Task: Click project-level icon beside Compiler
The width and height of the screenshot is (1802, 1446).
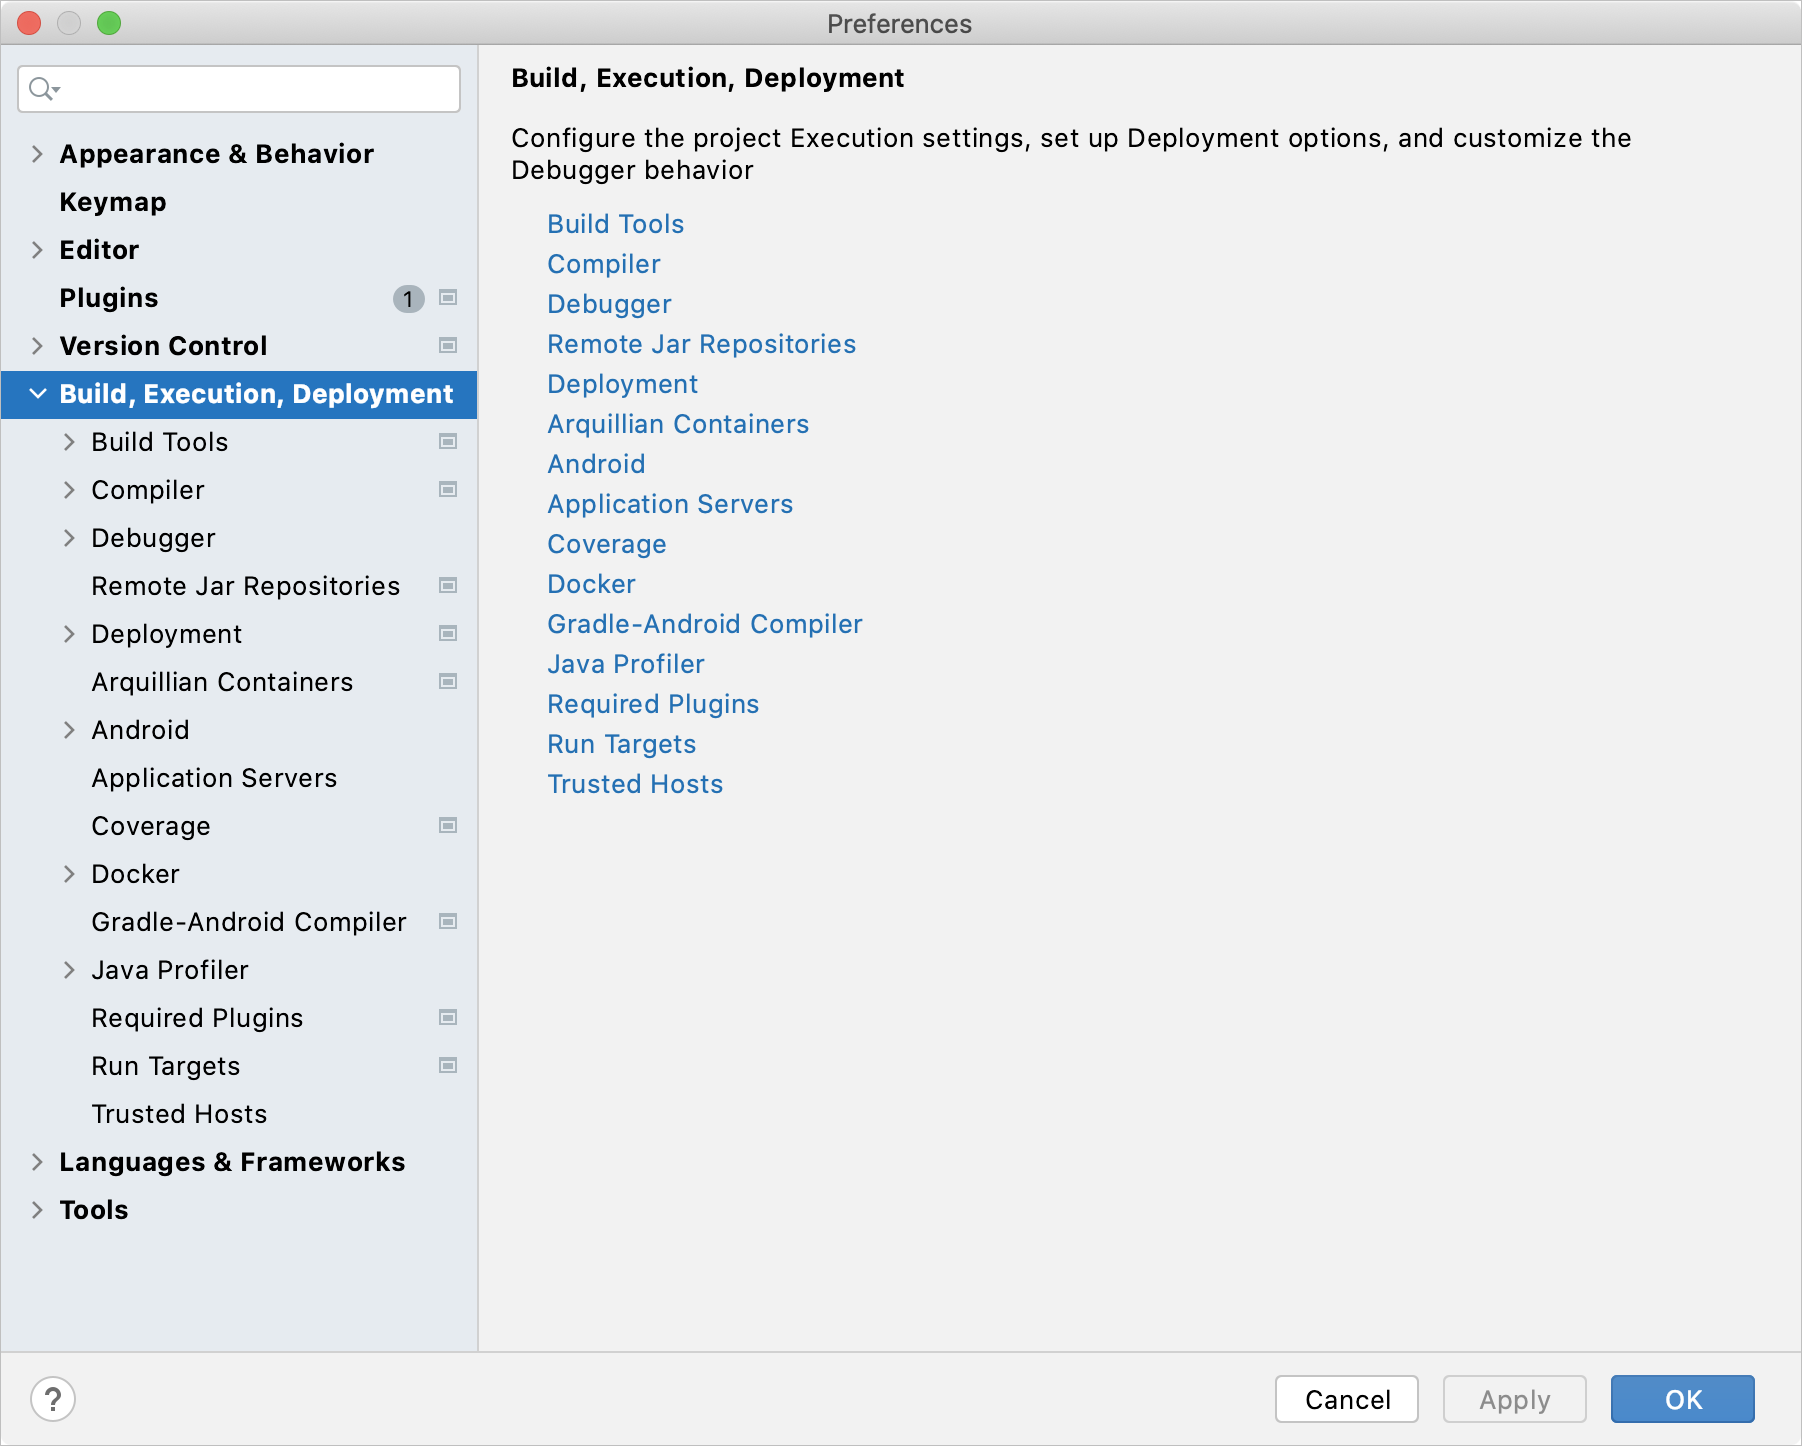Action: [448, 489]
